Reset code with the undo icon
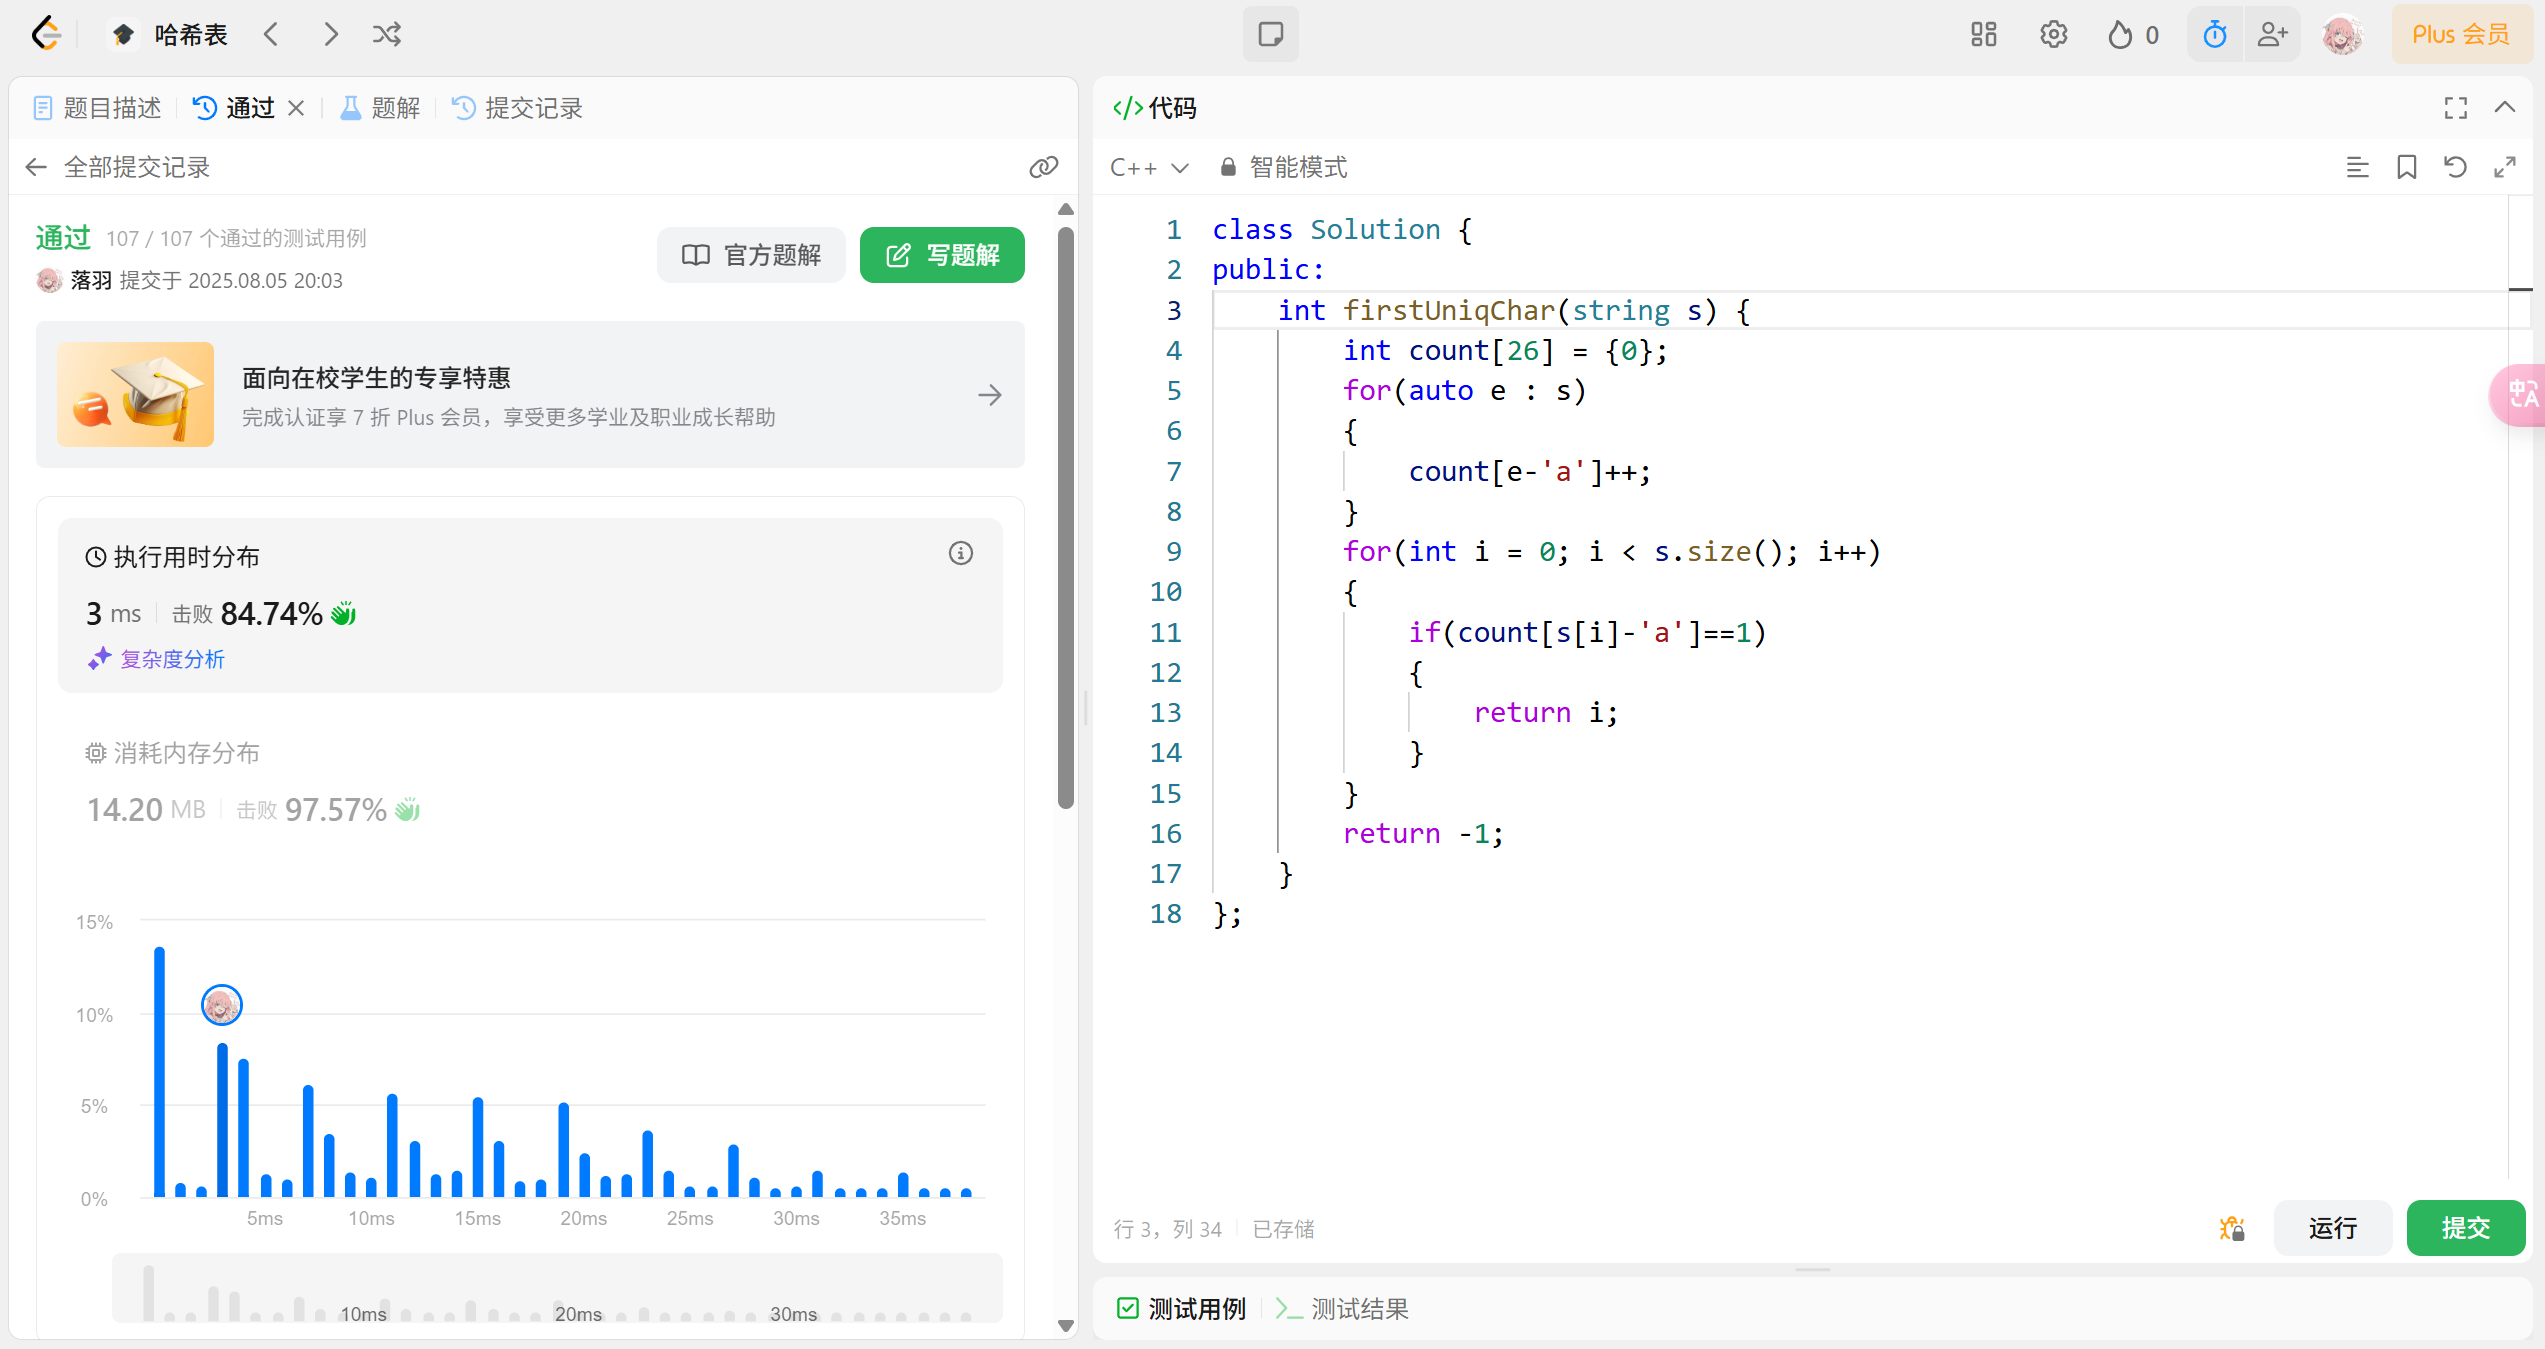This screenshot has width=2545, height=1349. pyautogui.click(x=2455, y=167)
